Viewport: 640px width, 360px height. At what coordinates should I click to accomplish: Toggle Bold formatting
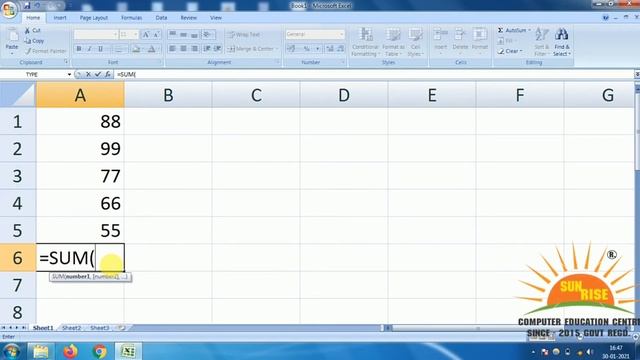click(x=79, y=49)
